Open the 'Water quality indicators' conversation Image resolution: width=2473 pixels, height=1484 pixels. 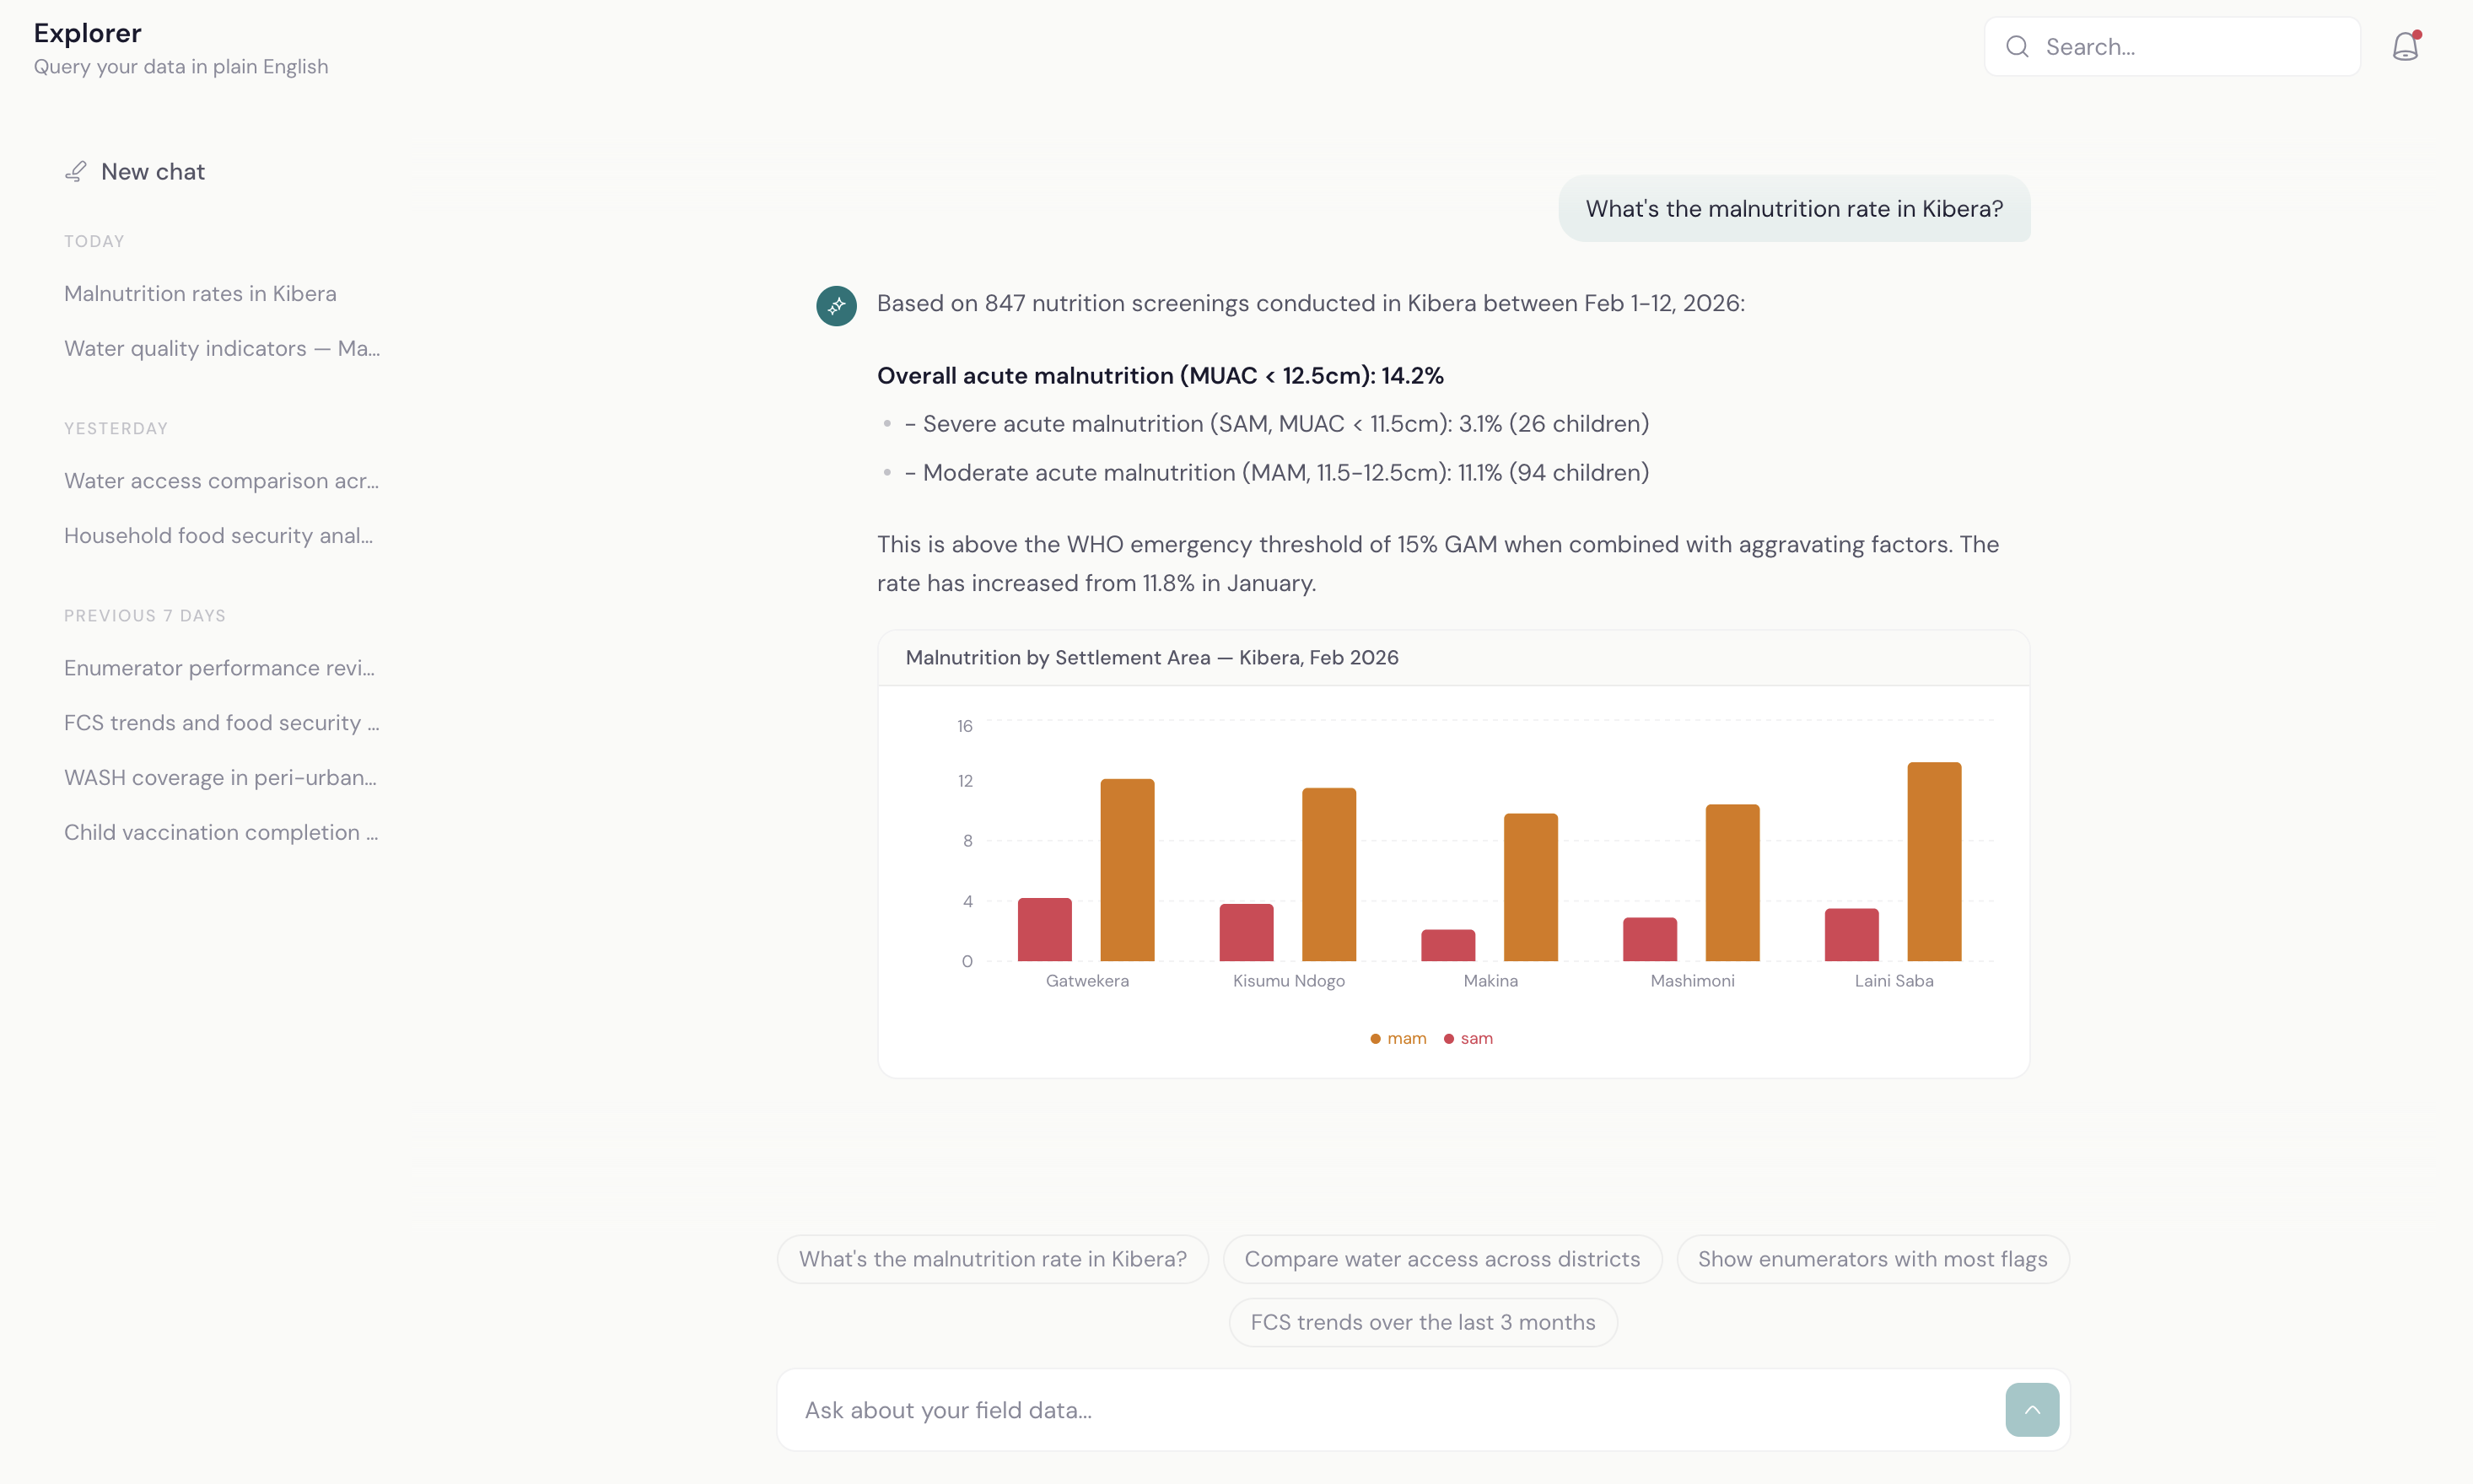click(221, 348)
